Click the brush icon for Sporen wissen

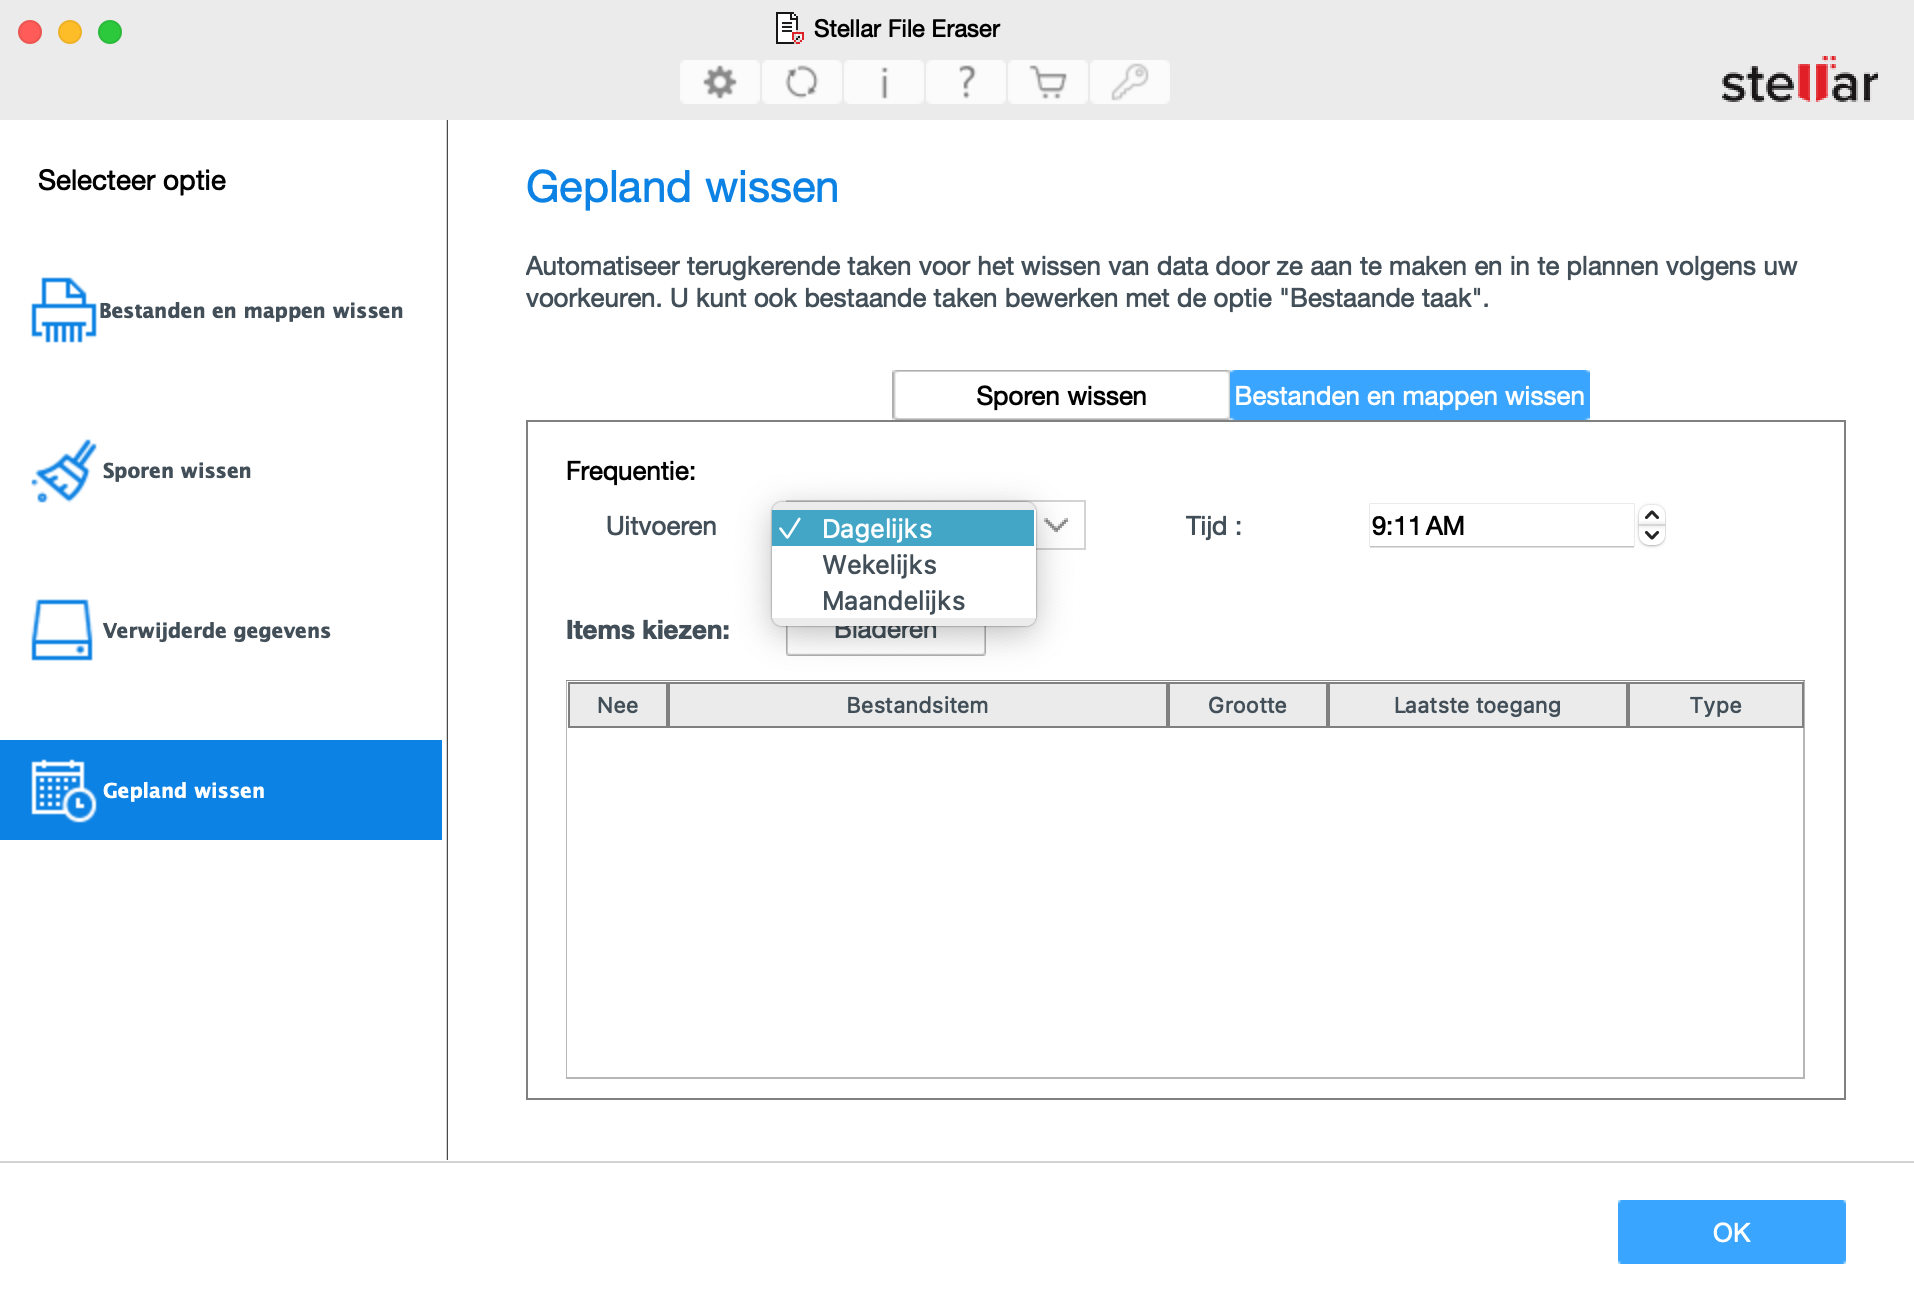(63, 470)
